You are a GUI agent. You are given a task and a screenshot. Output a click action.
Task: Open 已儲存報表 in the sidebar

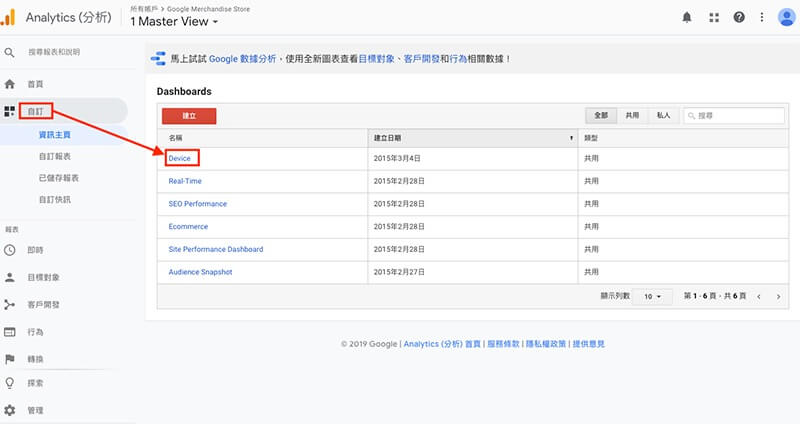(x=59, y=178)
